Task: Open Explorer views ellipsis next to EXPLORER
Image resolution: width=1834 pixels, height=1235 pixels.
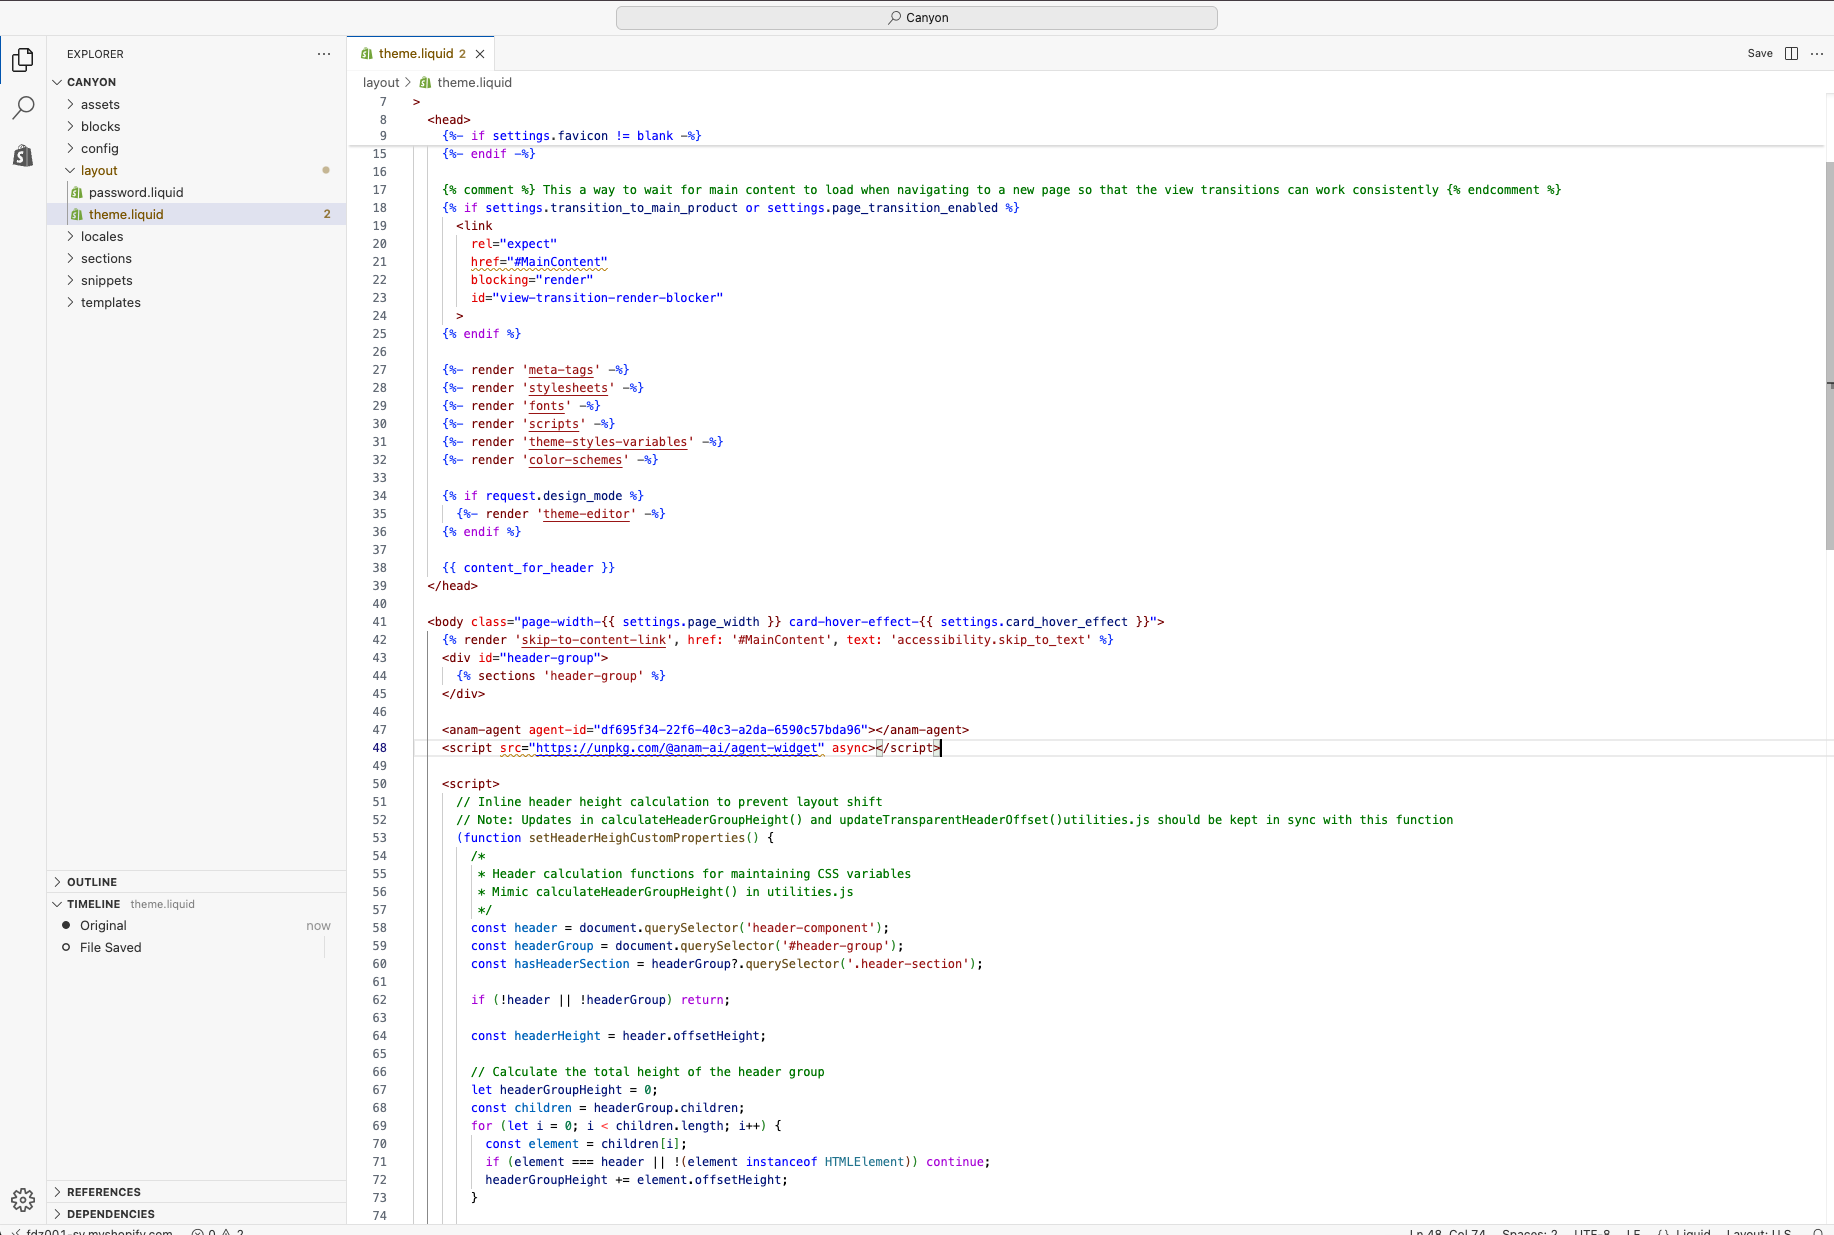Action: (323, 54)
